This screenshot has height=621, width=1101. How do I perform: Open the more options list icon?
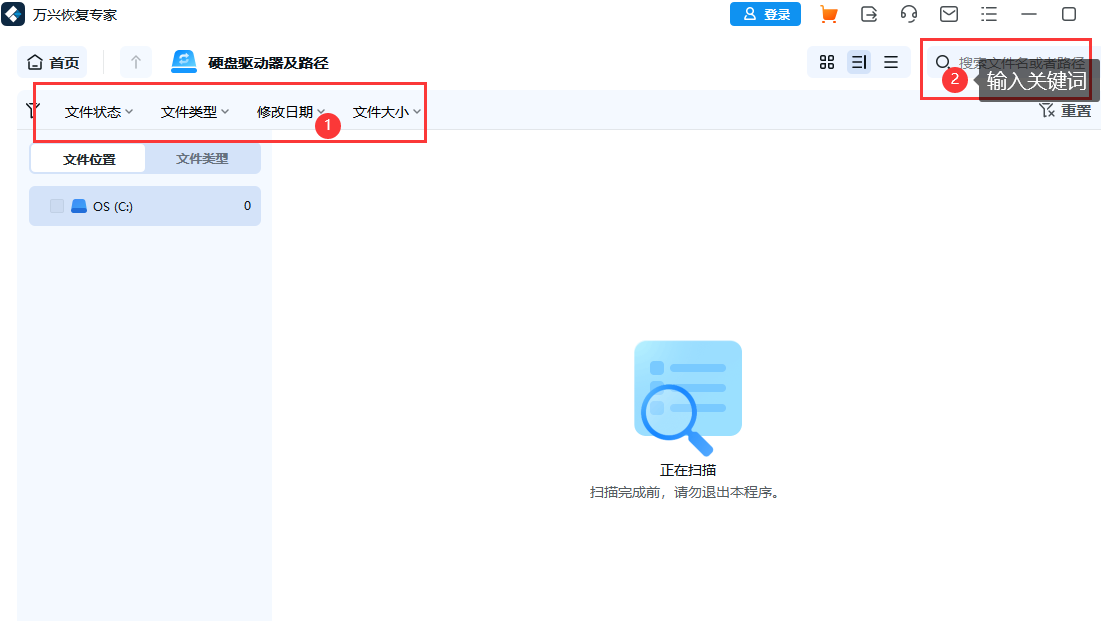[x=988, y=14]
